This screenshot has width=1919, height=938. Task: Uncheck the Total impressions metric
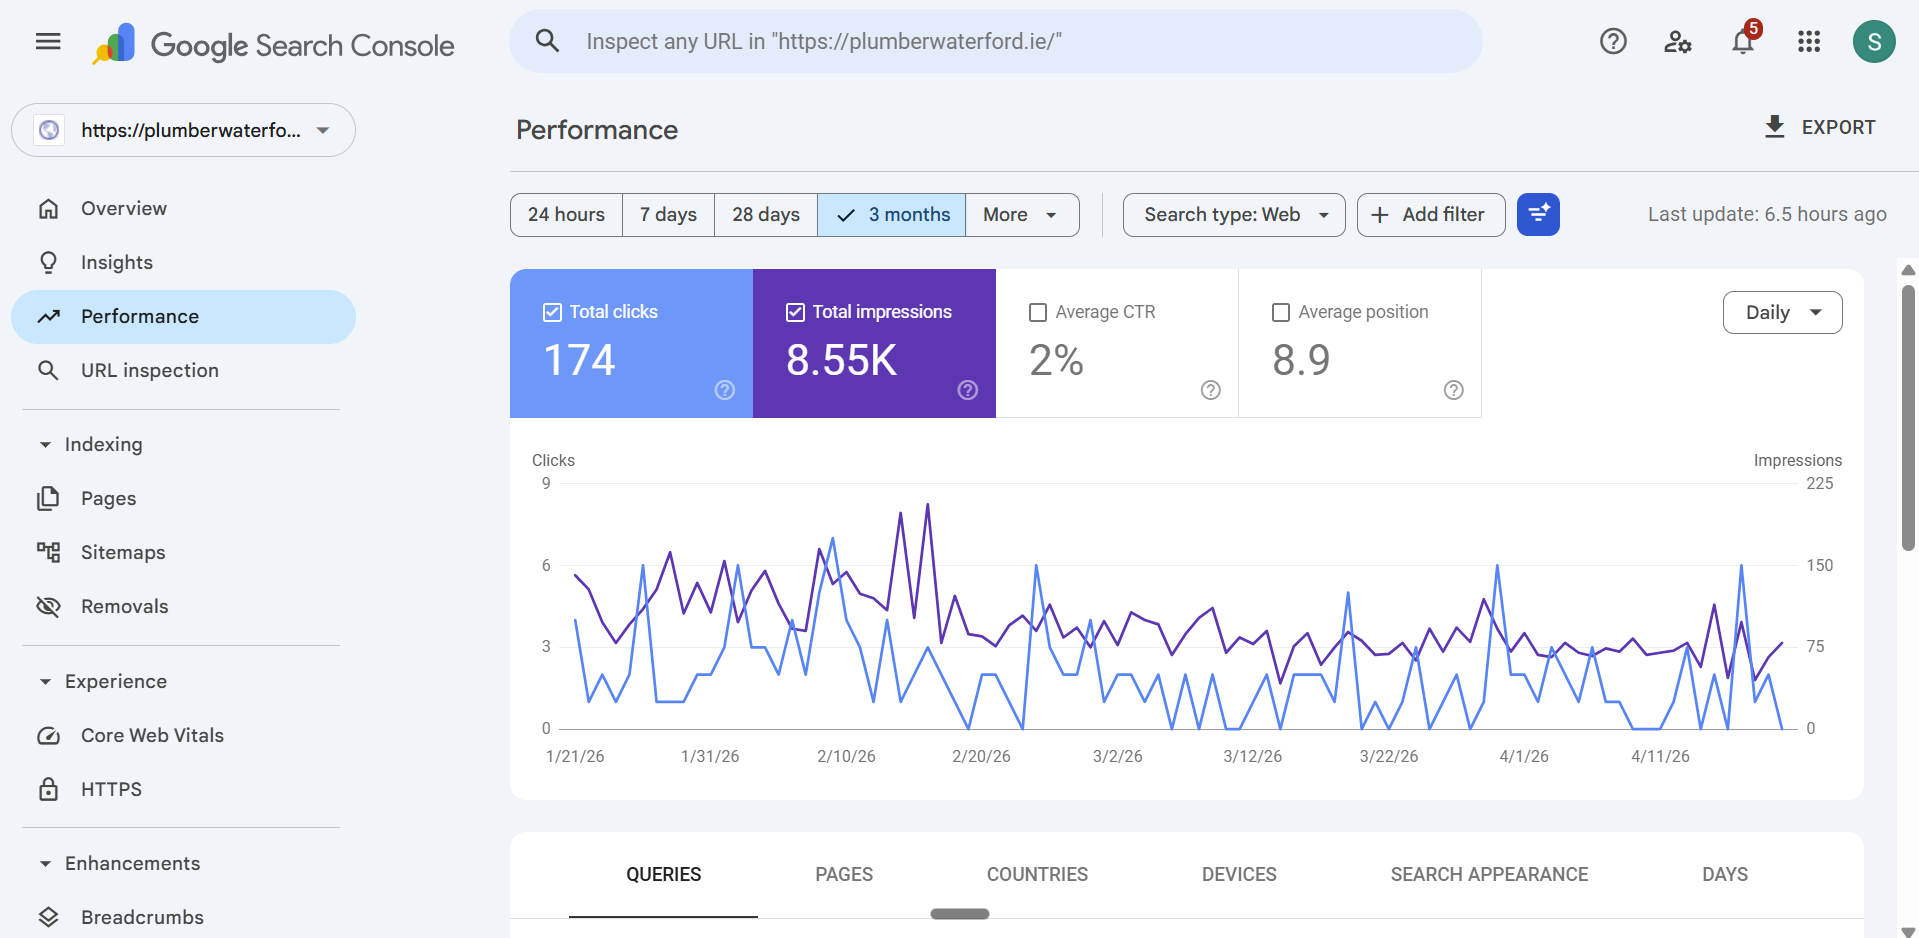795,311
